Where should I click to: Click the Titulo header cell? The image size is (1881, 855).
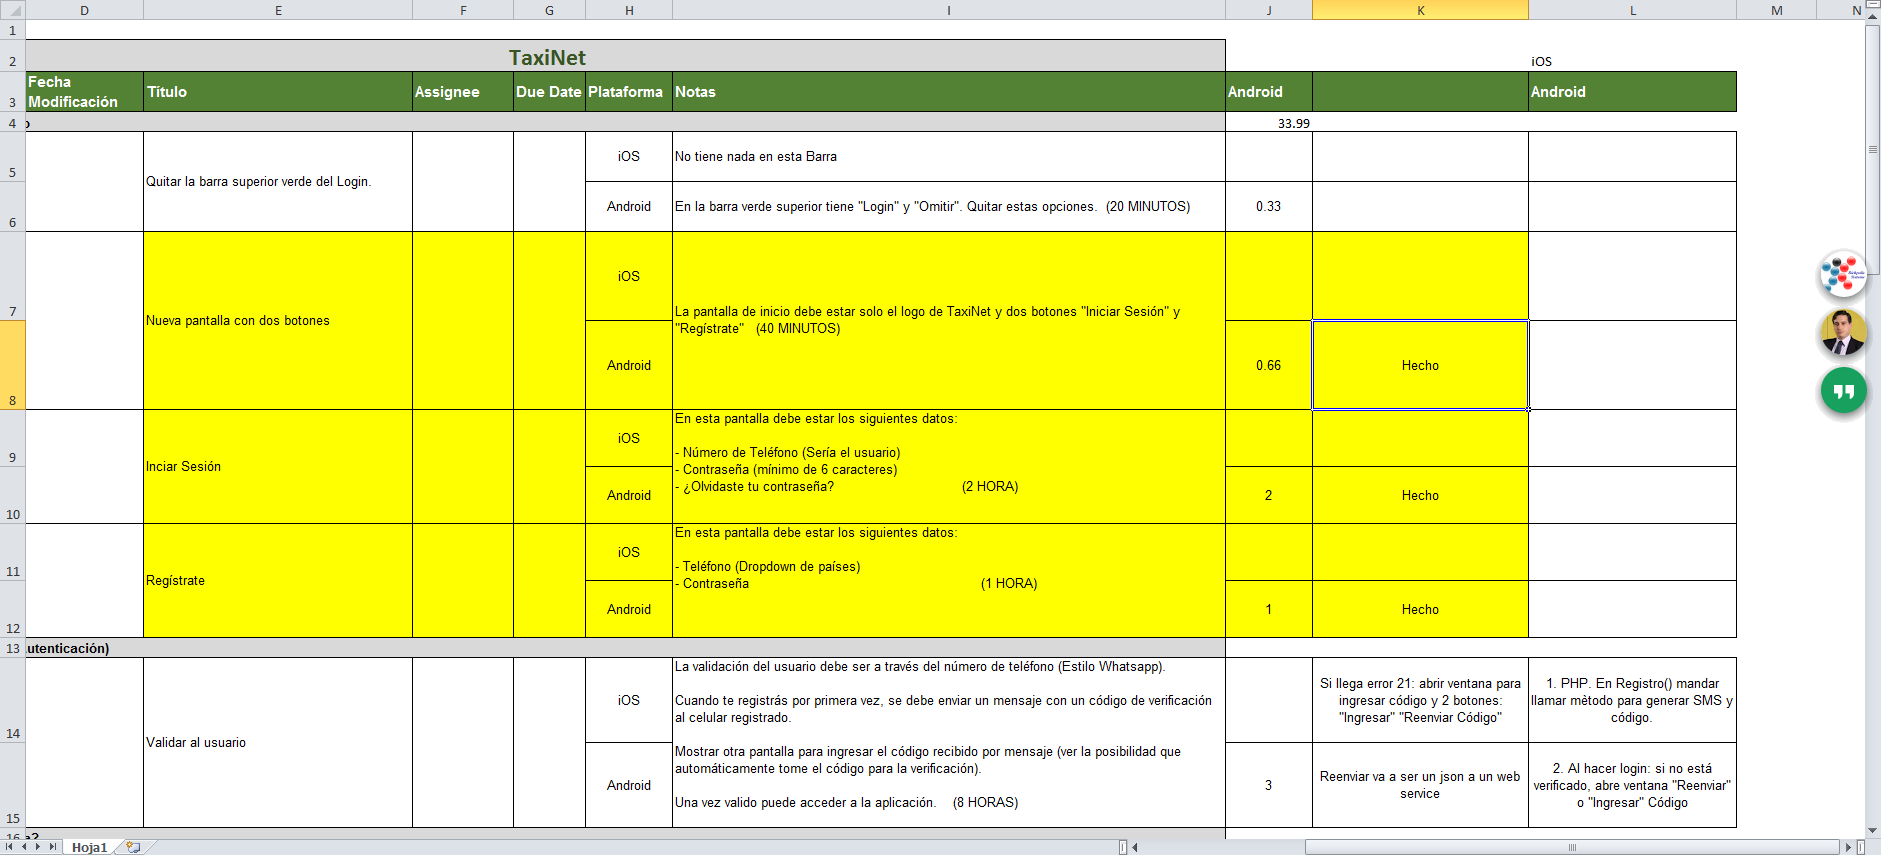(278, 91)
